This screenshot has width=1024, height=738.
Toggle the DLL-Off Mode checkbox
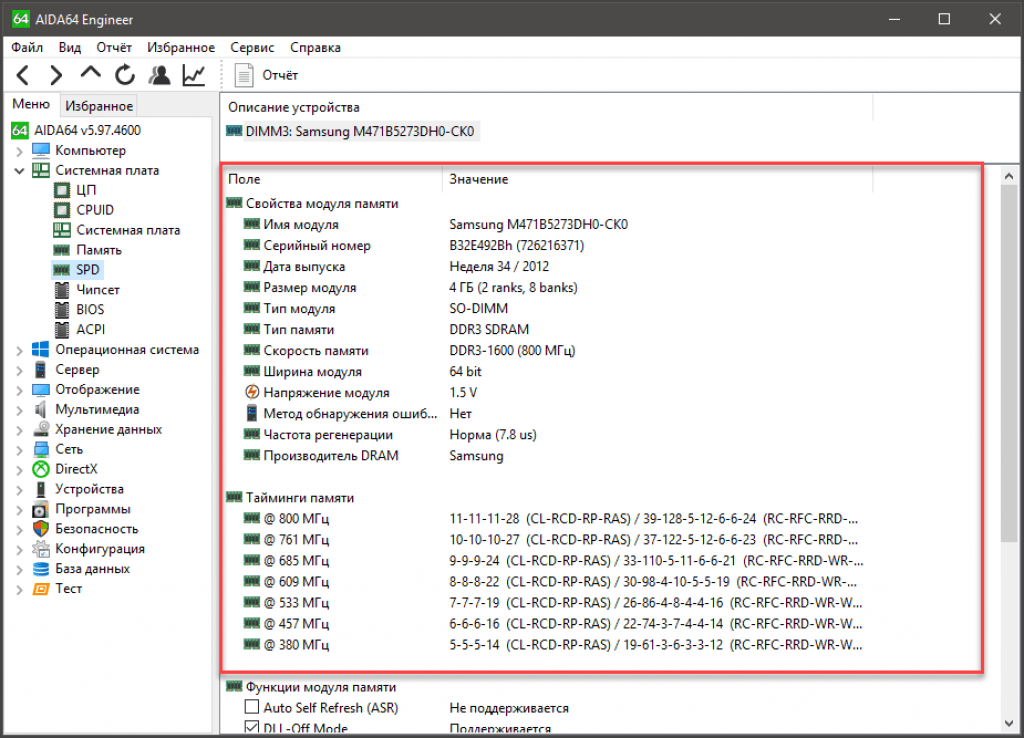[x=251, y=727]
